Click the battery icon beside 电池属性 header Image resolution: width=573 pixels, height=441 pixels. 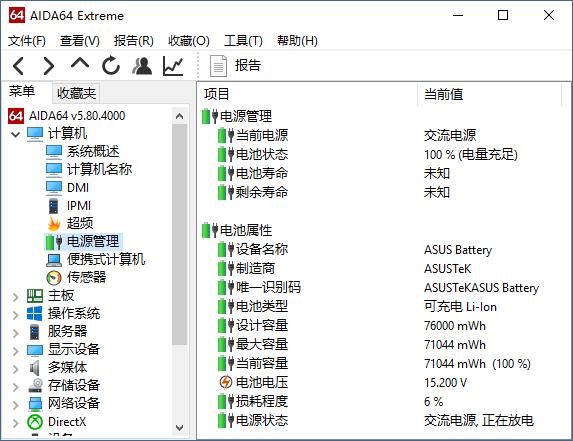210,231
